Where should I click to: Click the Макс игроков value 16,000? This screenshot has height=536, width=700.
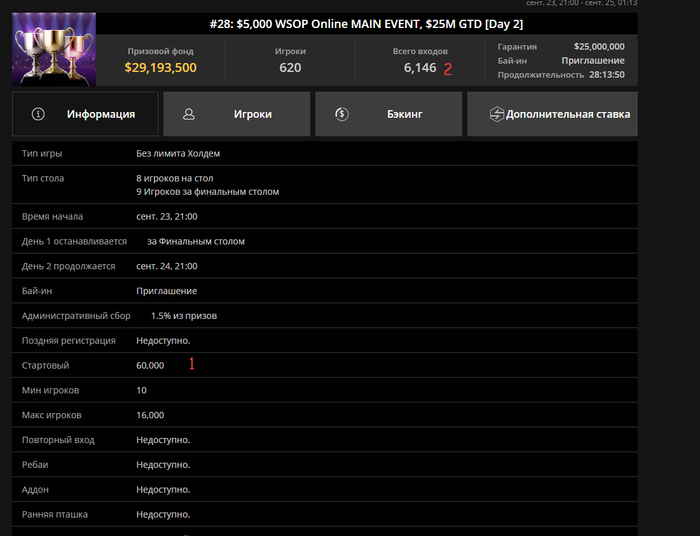150,415
